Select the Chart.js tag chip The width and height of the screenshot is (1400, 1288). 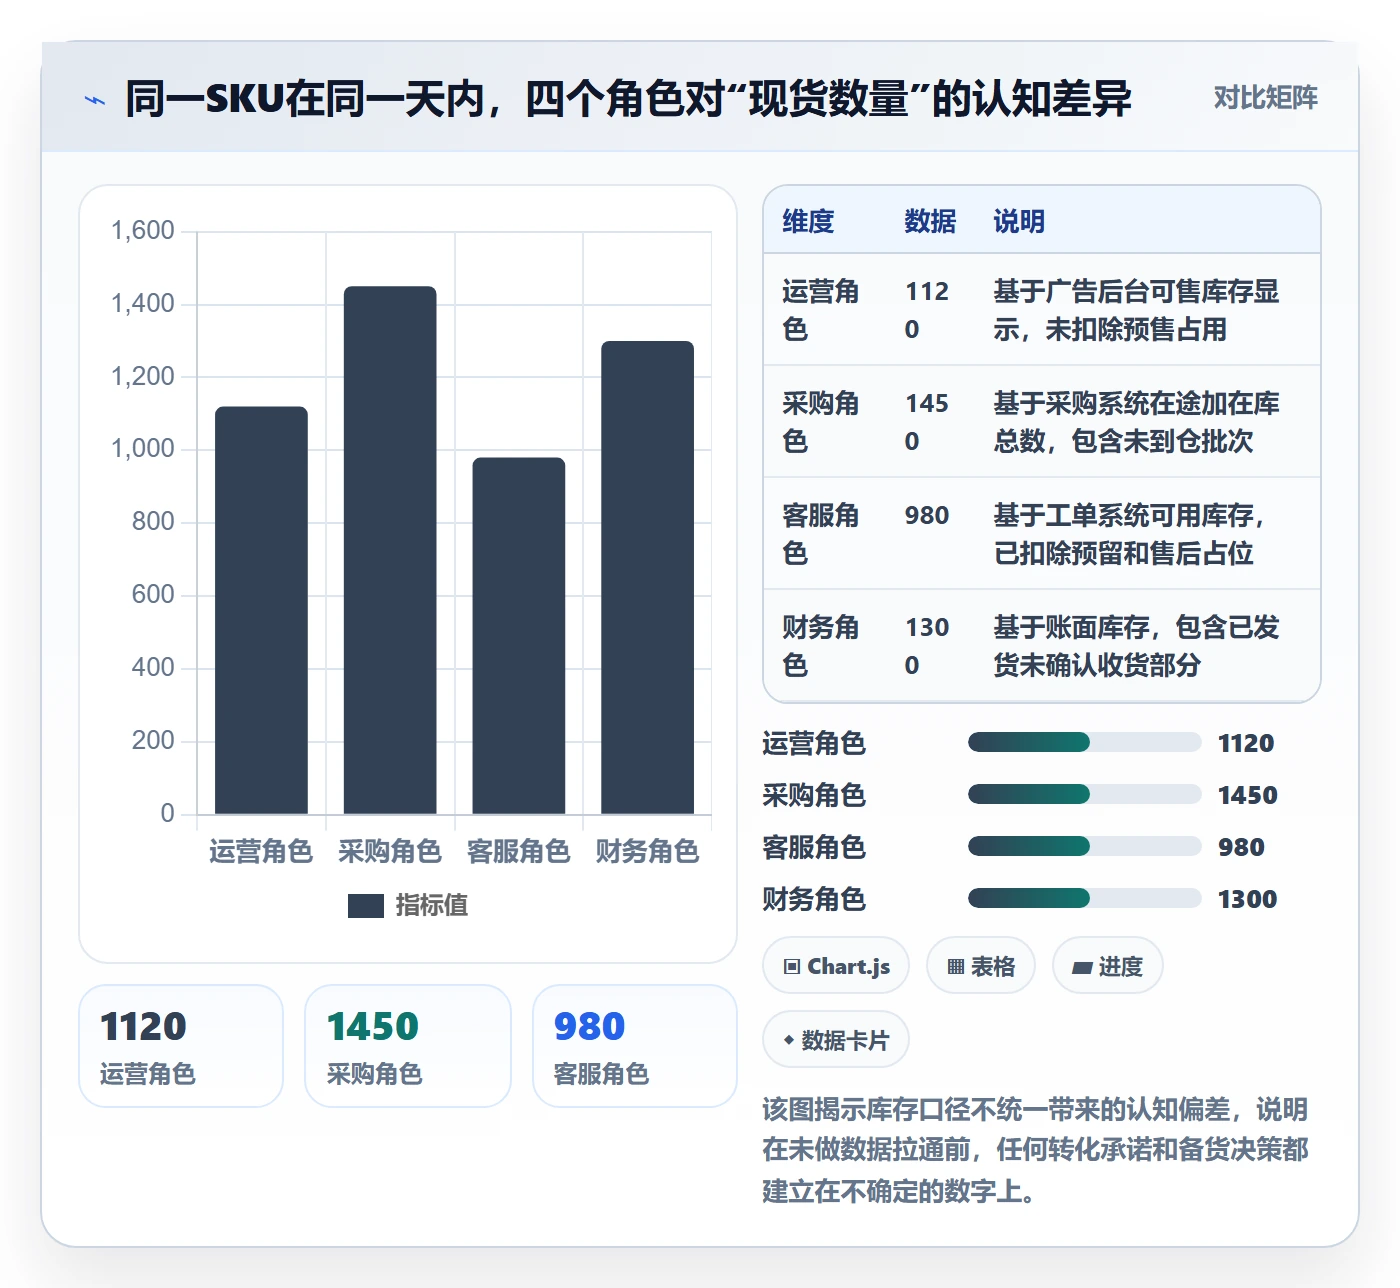pos(836,966)
